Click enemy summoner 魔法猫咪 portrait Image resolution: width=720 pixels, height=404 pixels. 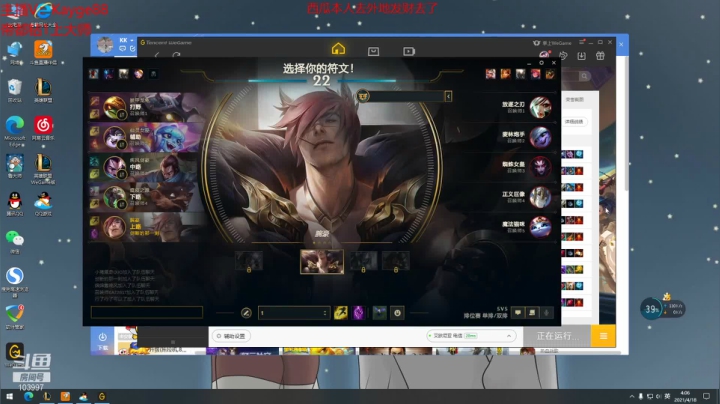(540, 227)
